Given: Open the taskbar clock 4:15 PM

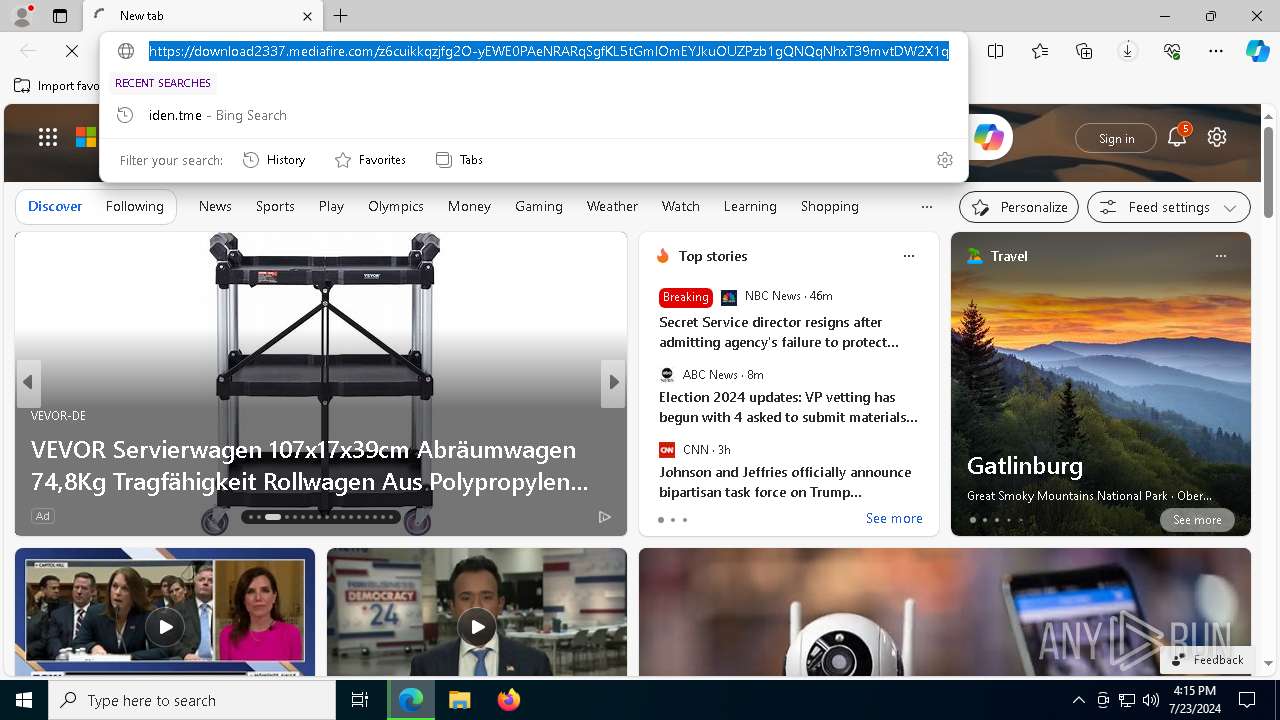Looking at the screenshot, I should [x=1194, y=700].
